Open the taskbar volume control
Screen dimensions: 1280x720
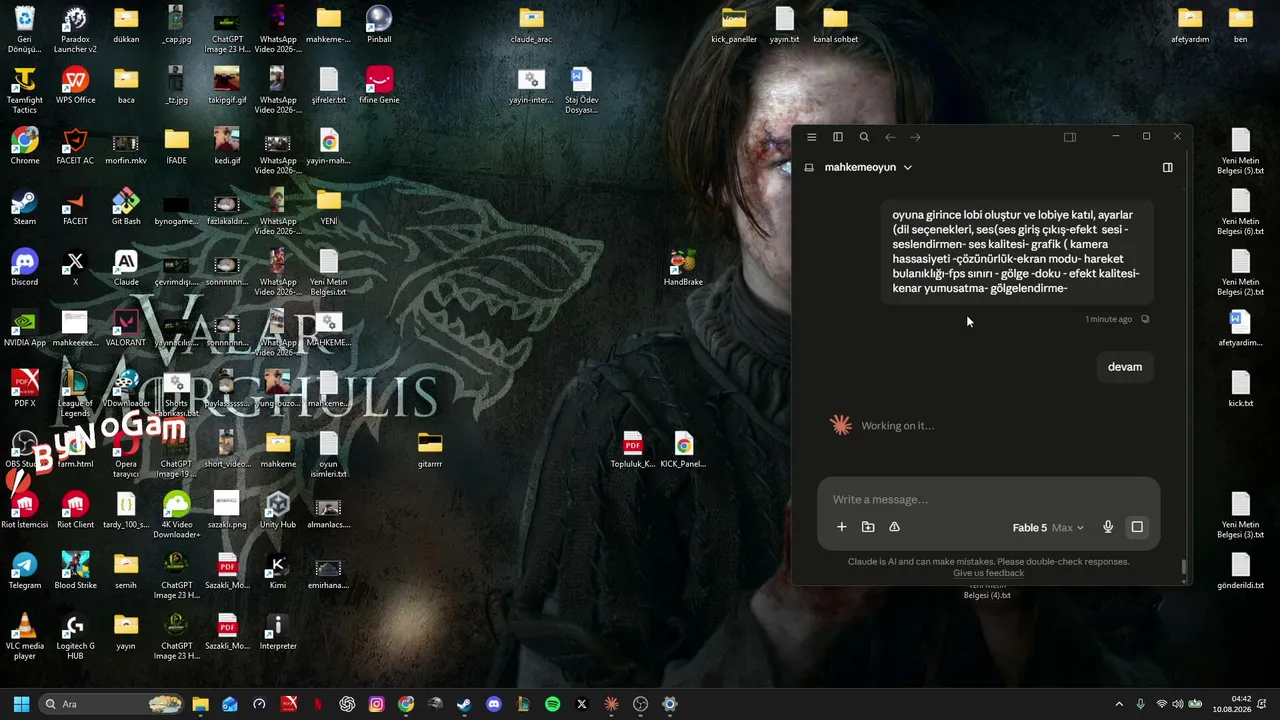(1178, 704)
